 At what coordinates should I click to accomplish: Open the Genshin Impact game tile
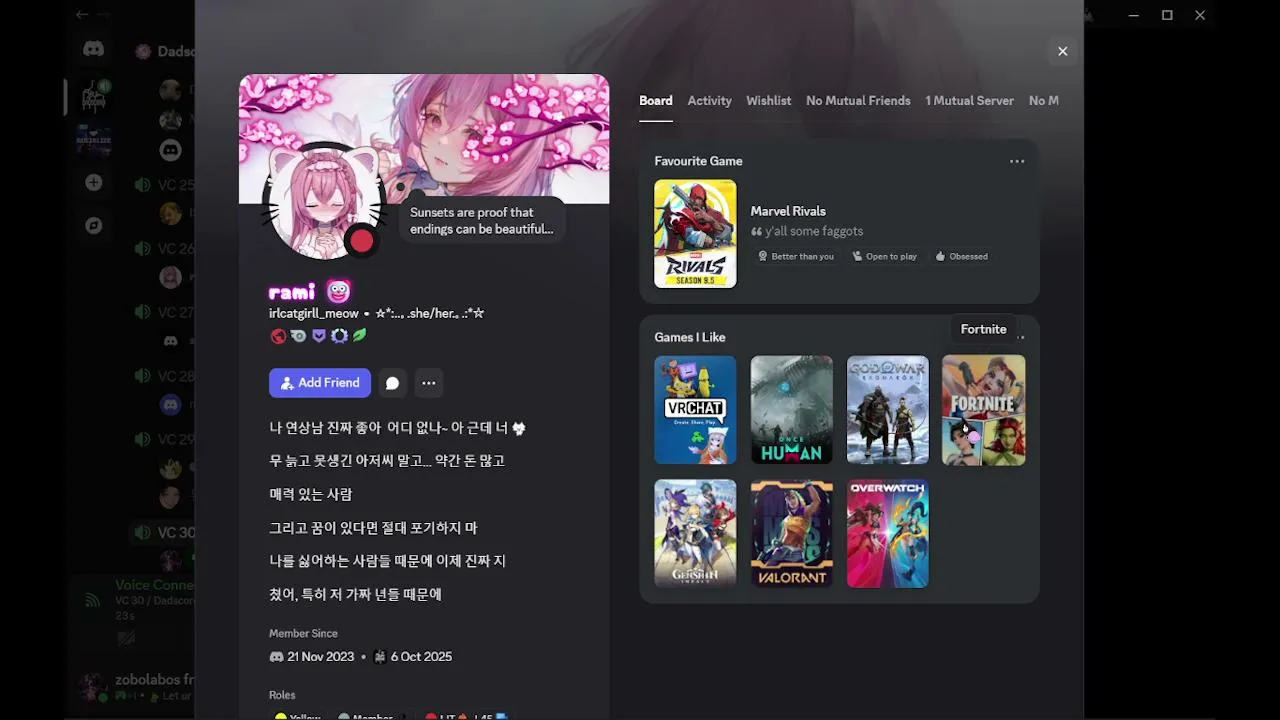695,533
